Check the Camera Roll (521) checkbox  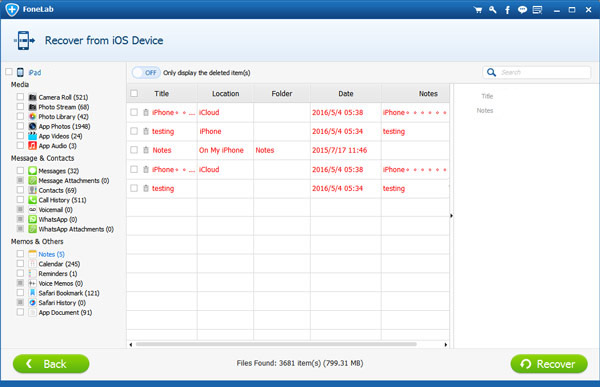point(20,97)
